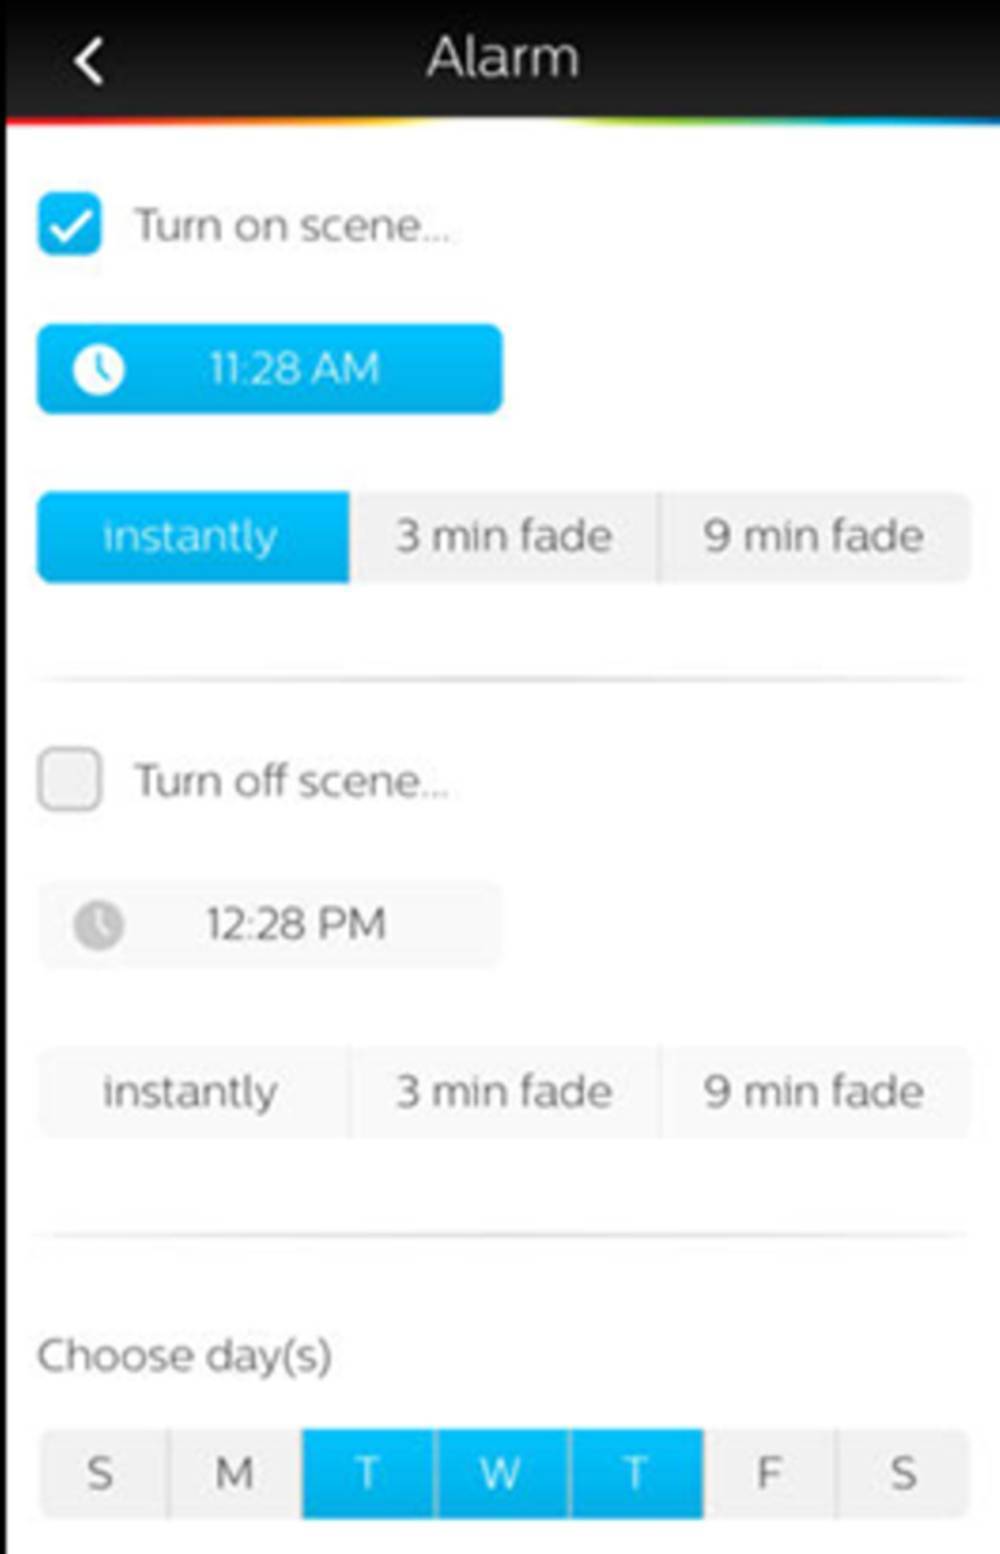Tap the back arrow icon
This screenshot has height=1554, width=1000.
pyautogui.click(x=89, y=62)
